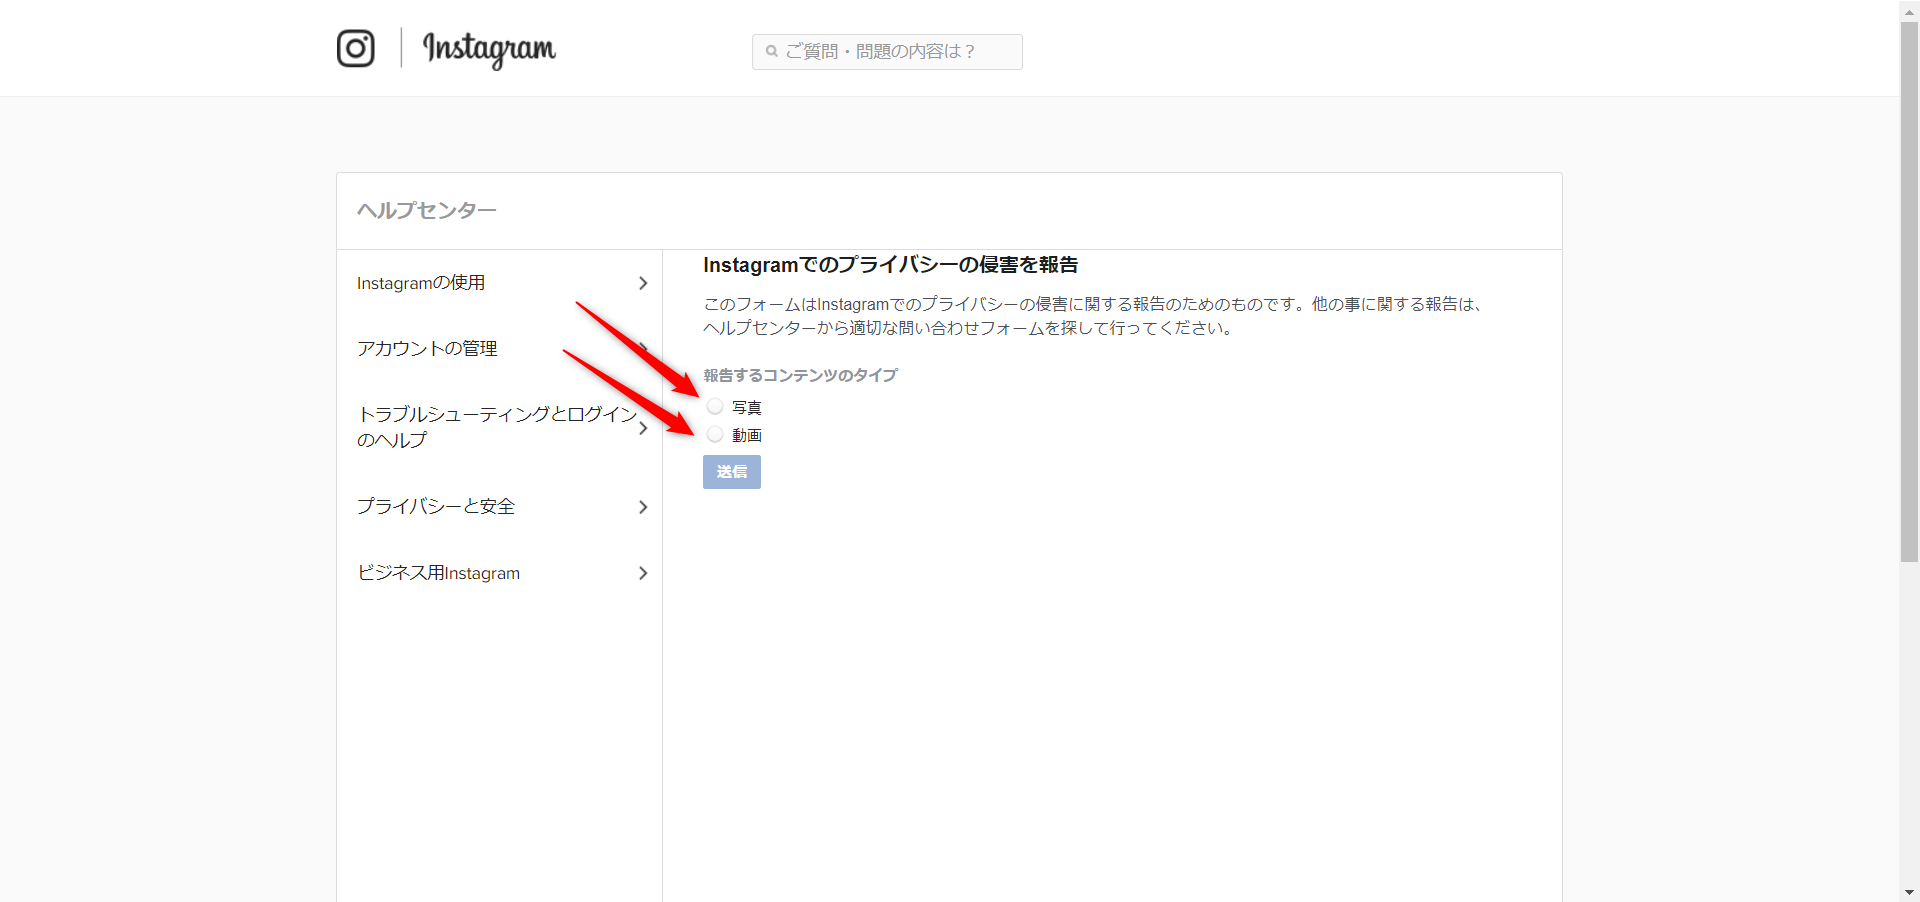This screenshot has width=1920, height=902.
Task: Expand chevron next to トラブルシューティングとログイン
Action: click(x=643, y=428)
